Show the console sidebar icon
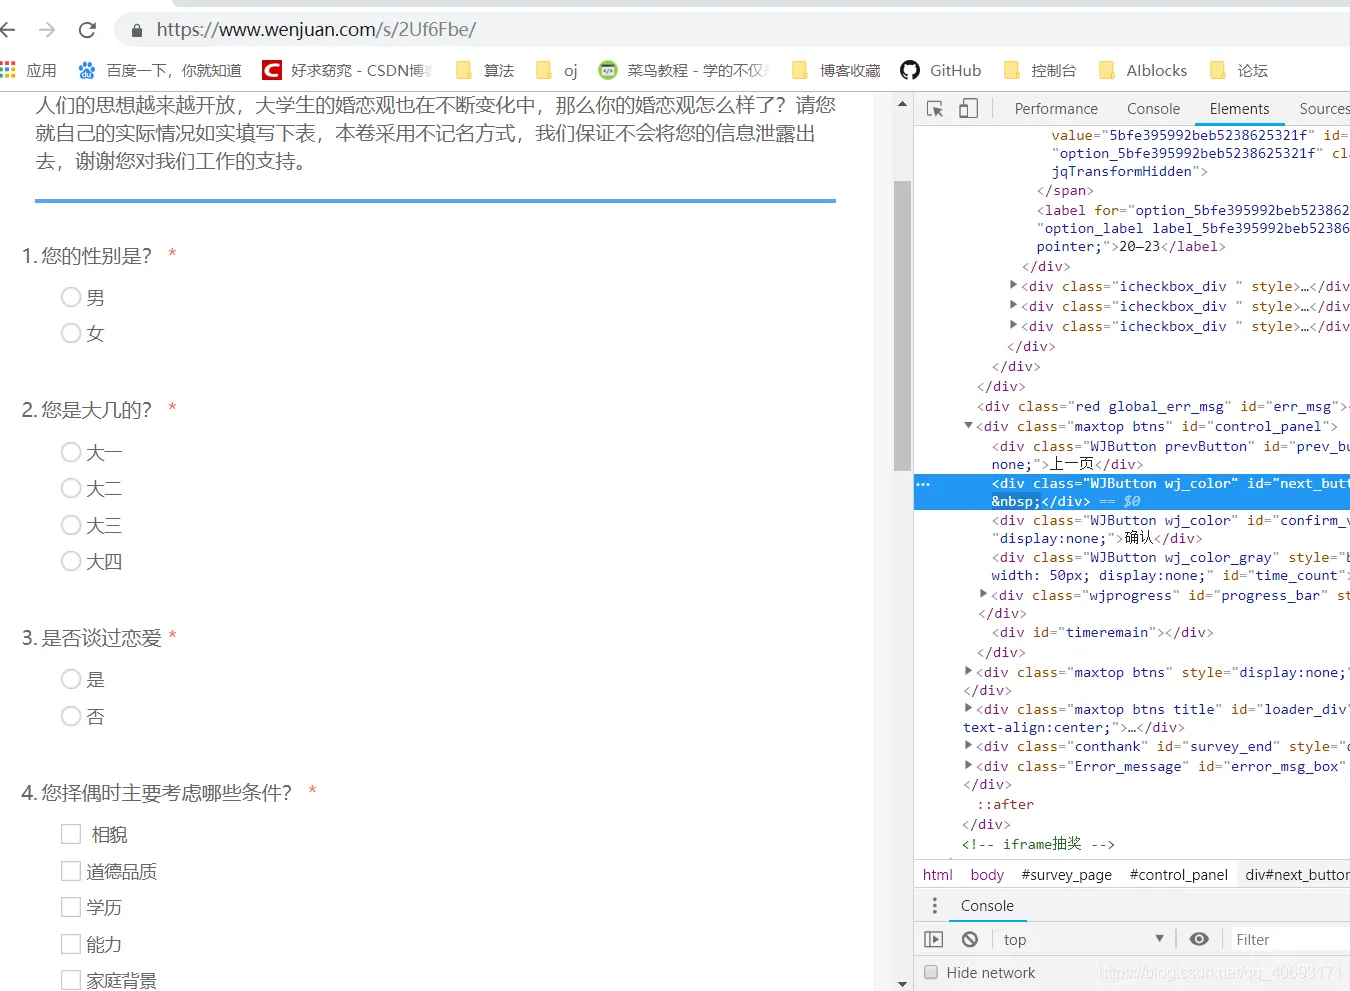 (934, 939)
